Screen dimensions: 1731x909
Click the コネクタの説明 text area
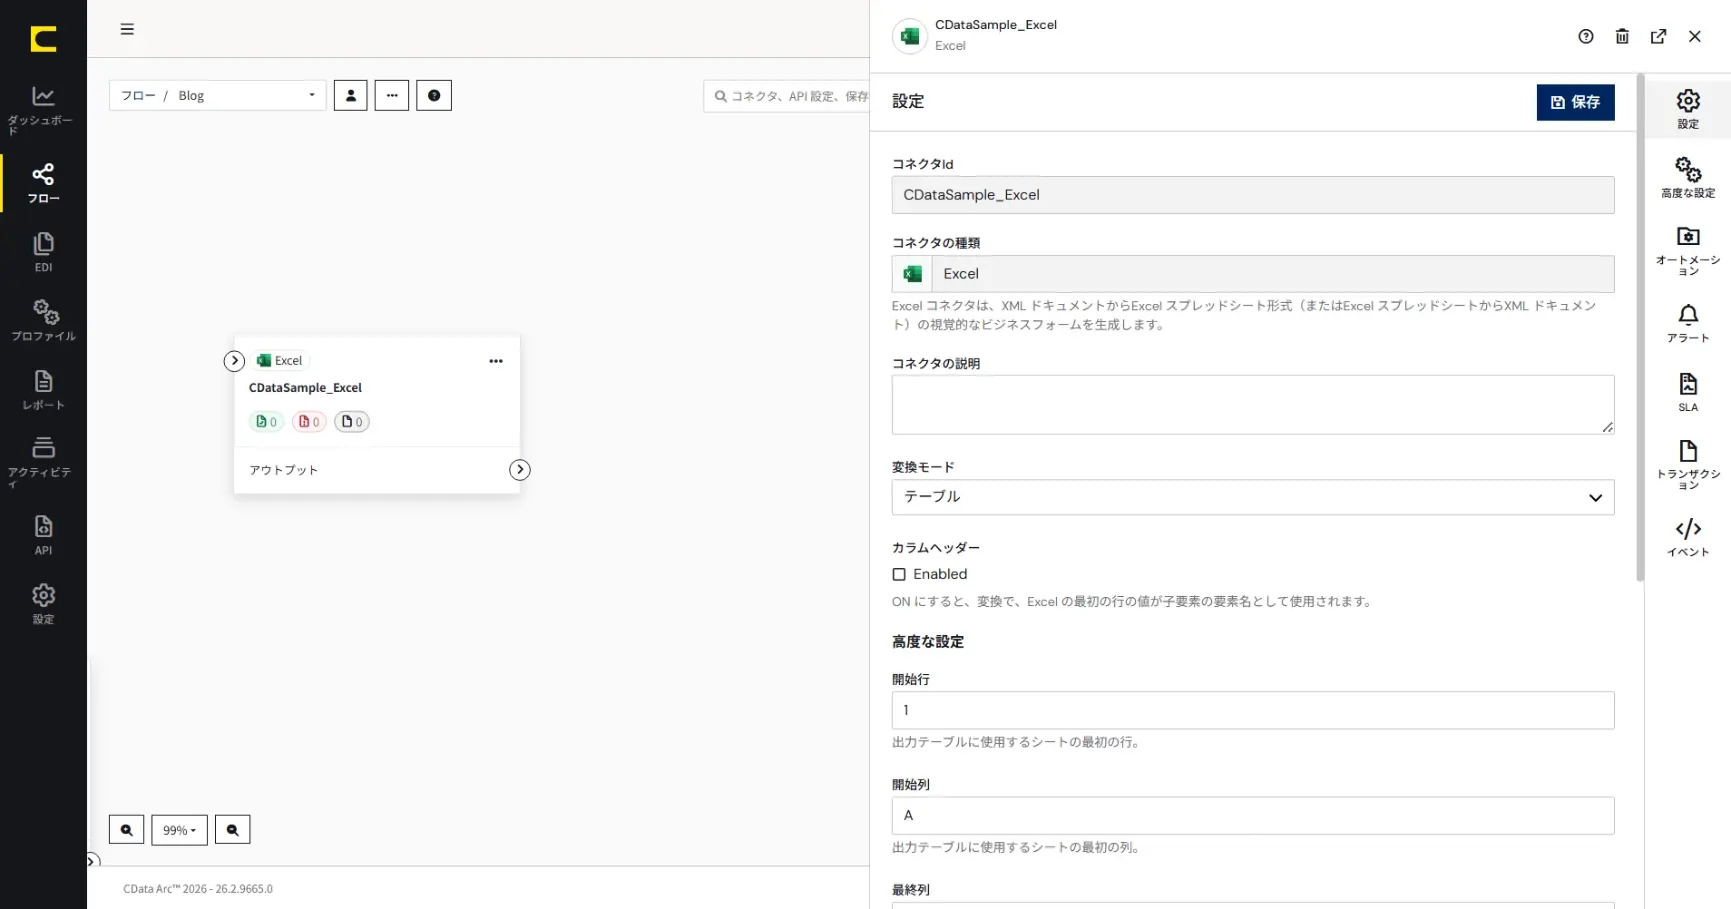[x=1253, y=405]
